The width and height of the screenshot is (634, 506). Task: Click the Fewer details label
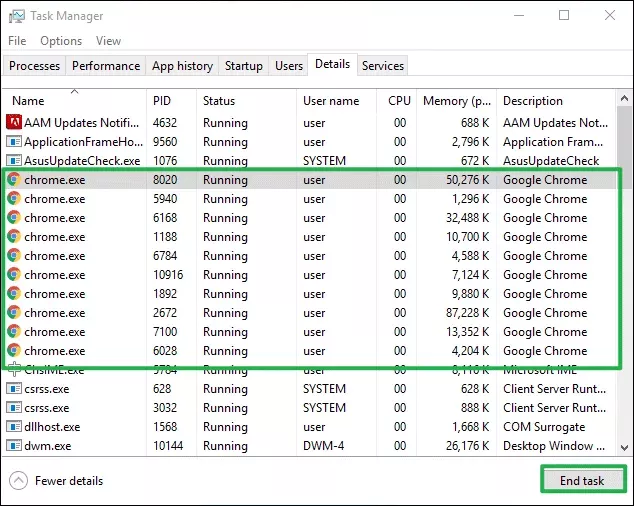pyautogui.click(x=69, y=481)
